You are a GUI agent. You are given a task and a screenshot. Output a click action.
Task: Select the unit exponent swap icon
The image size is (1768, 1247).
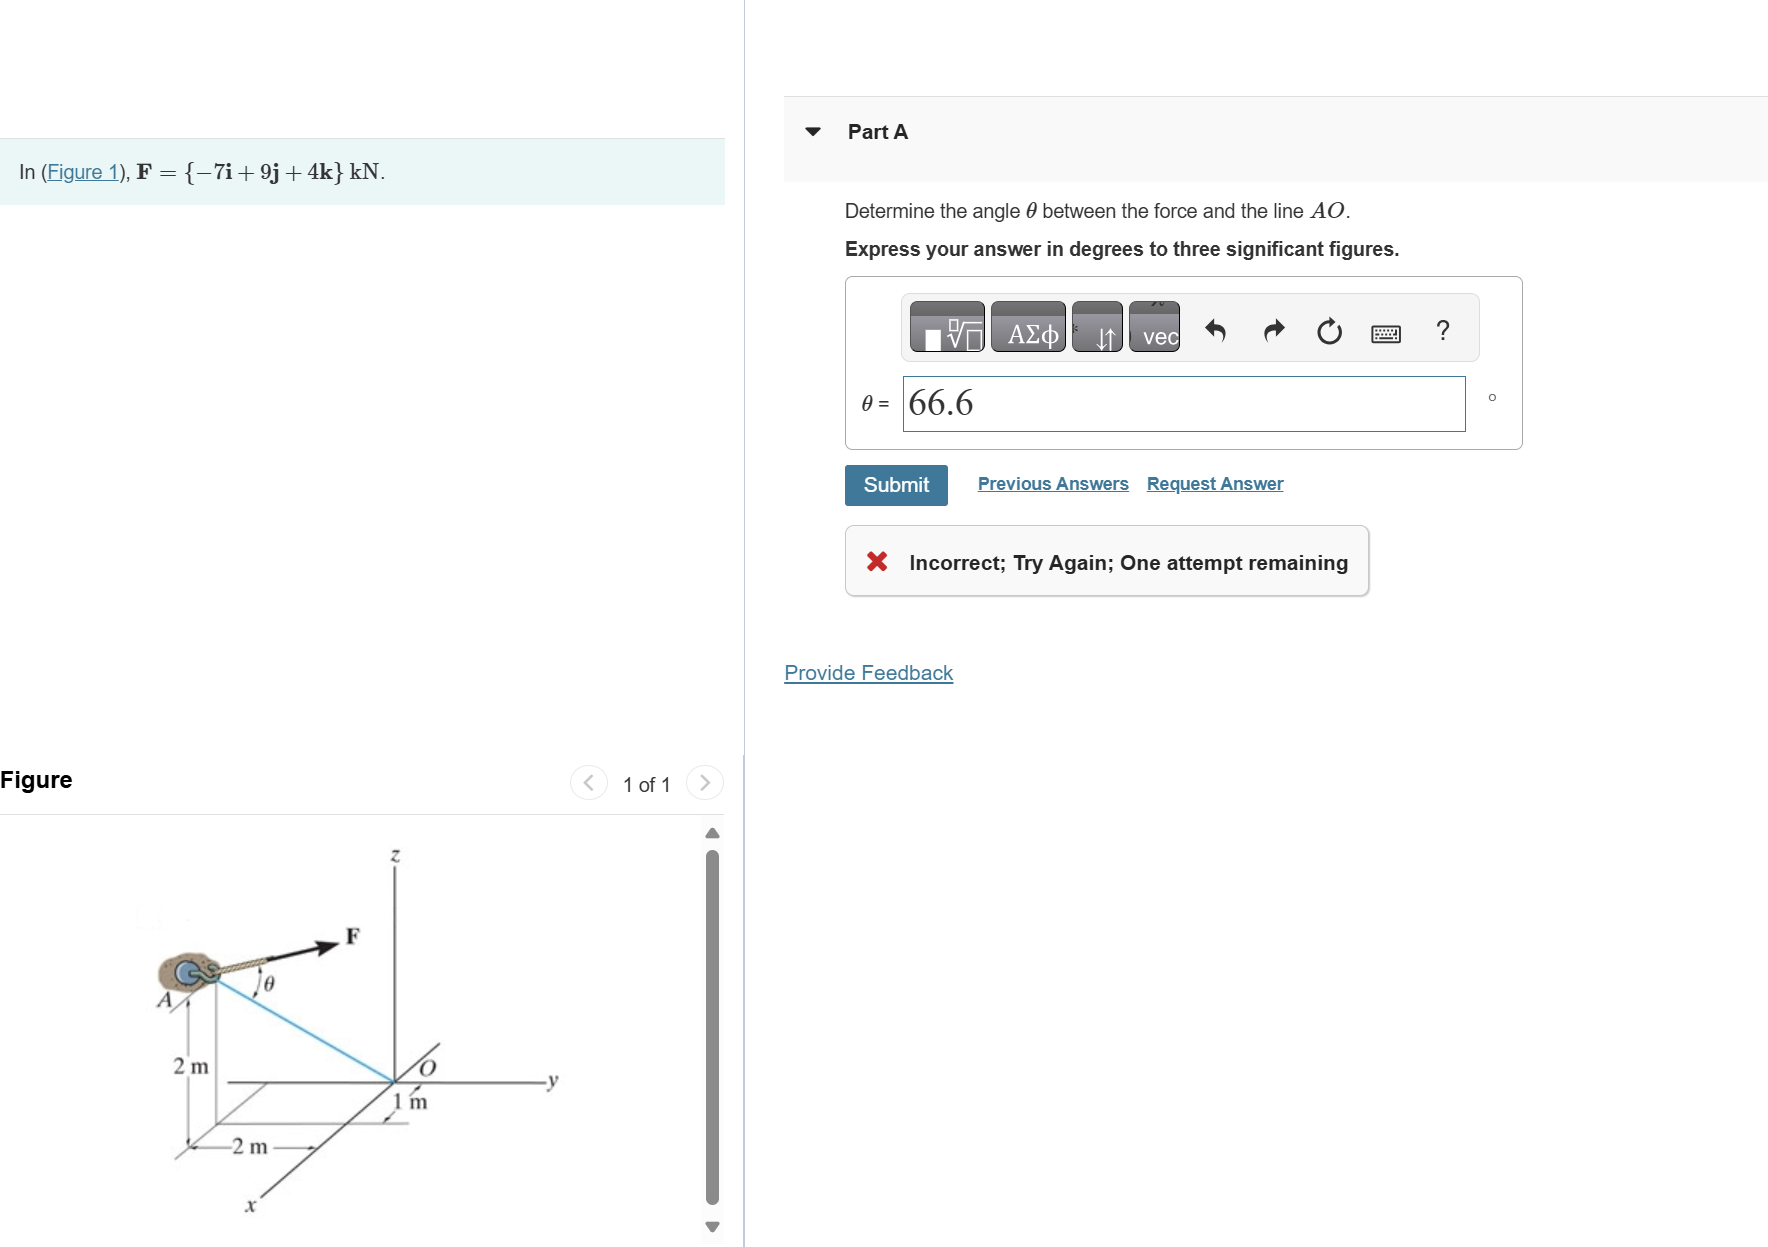click(1097, 328)
